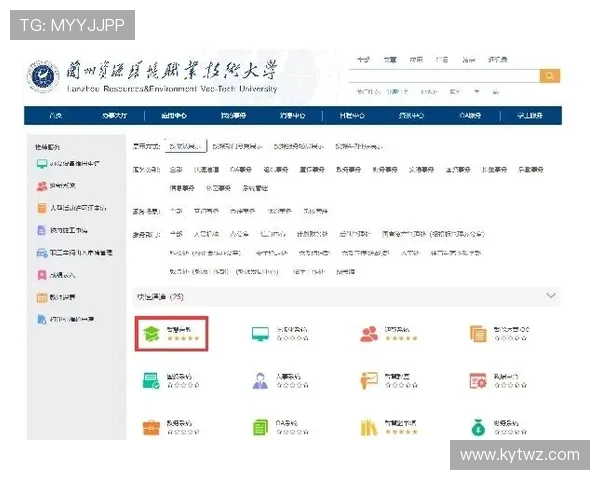Select the outlined chip in the display-mode filter row

(186, 146)
